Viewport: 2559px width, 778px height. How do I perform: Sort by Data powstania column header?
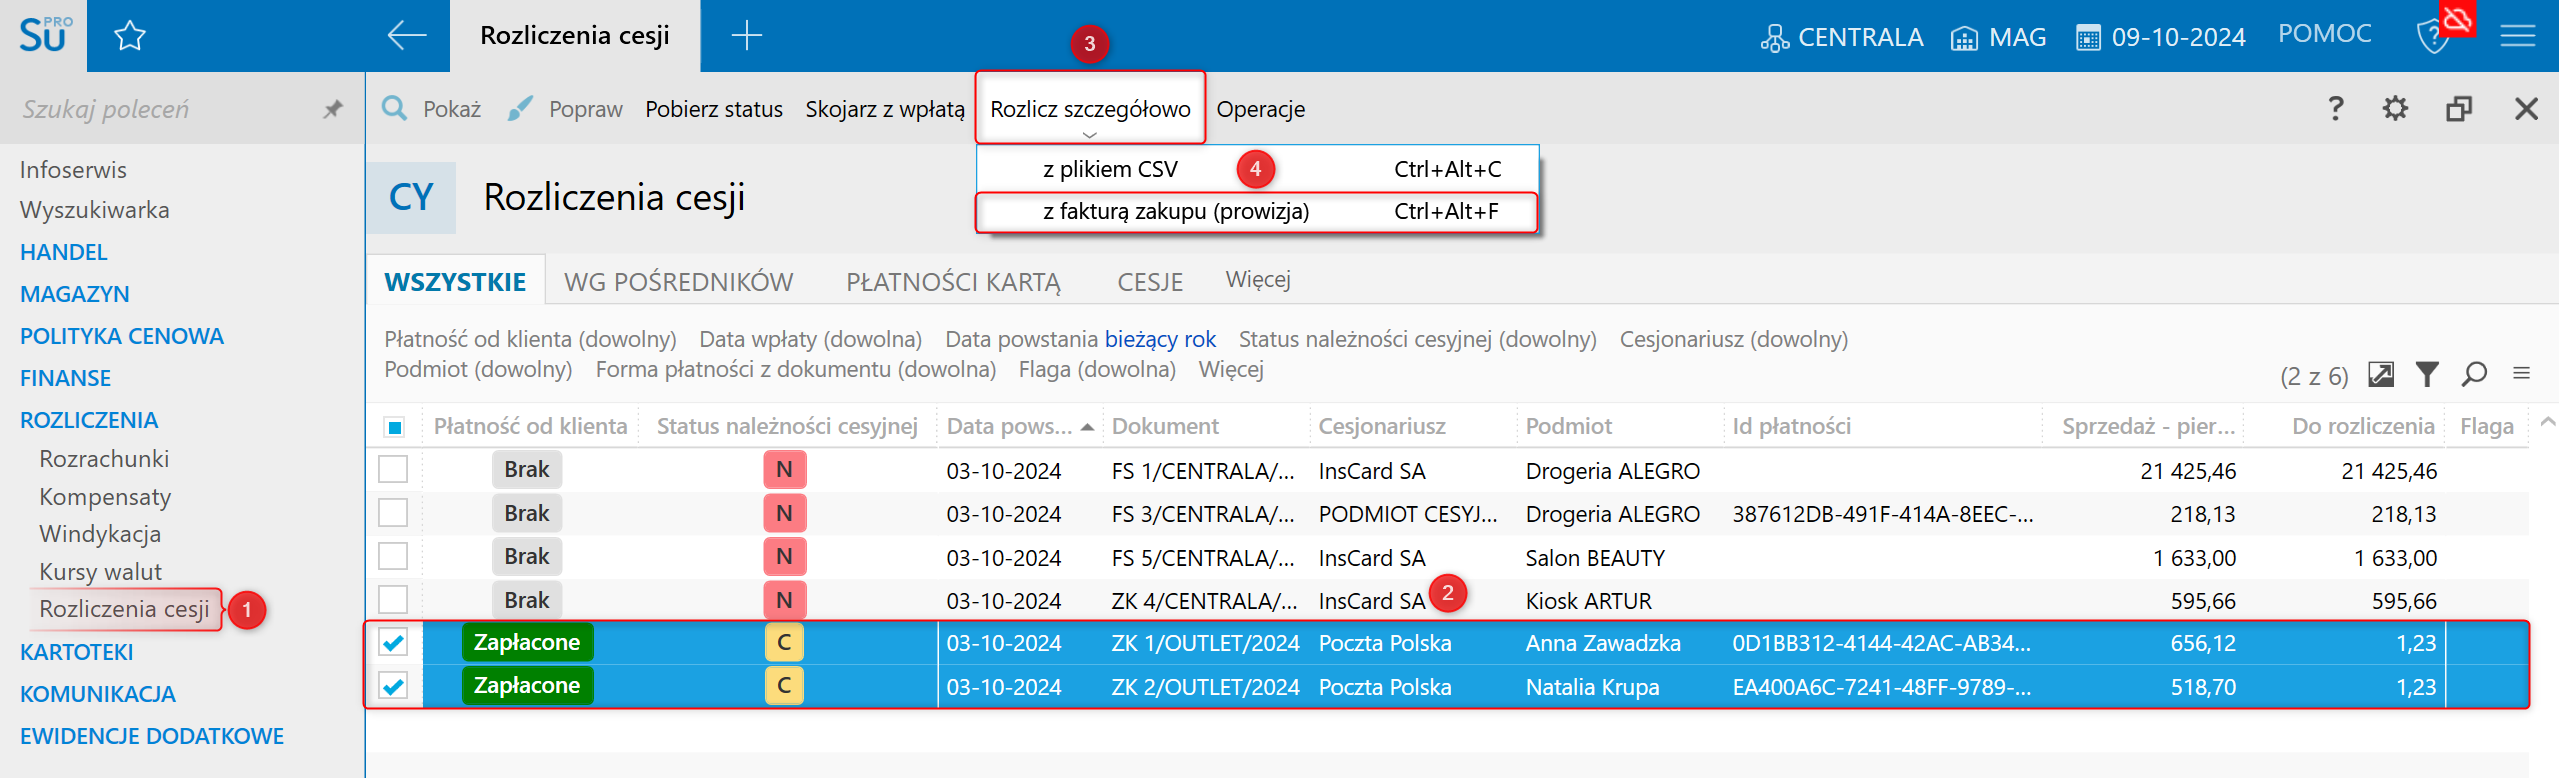(x=1020, y=427)
